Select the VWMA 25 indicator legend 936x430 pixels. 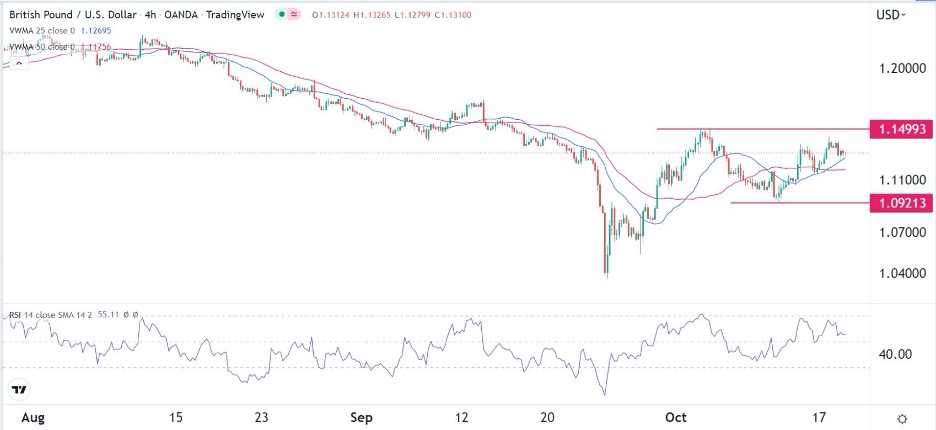pyautogui.click(x=36, y=29)
